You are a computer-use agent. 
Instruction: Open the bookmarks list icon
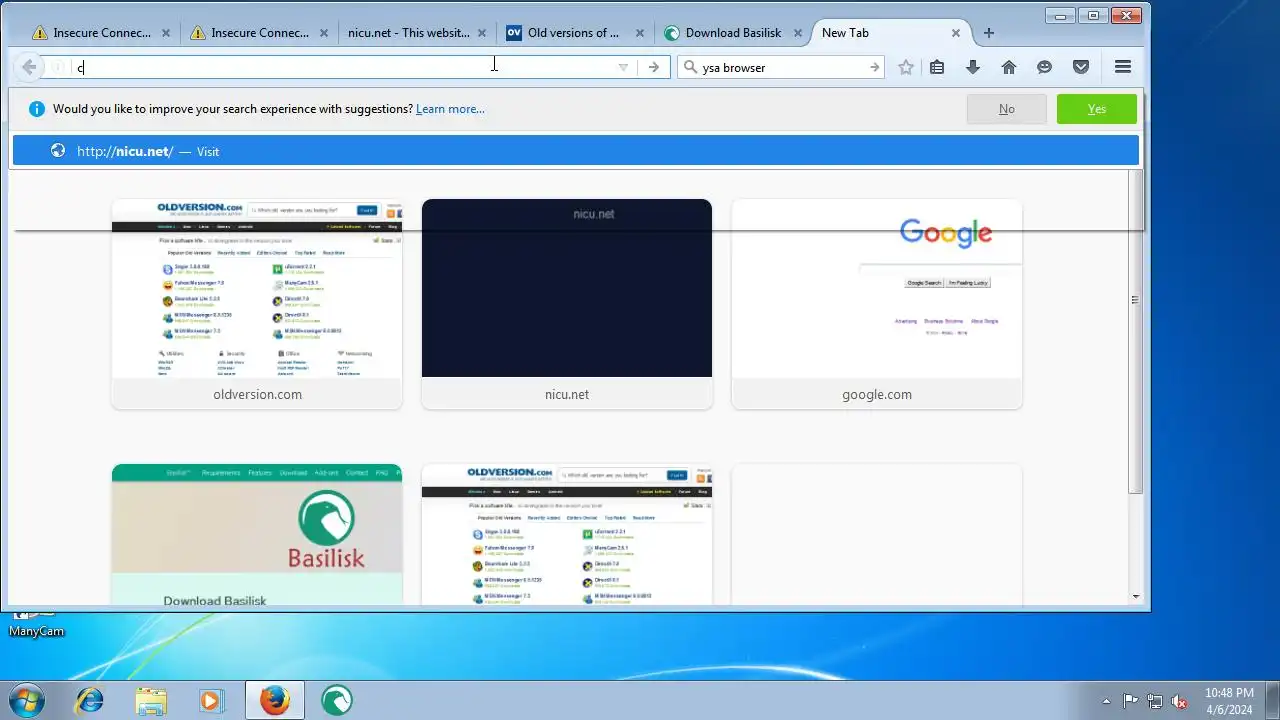(x=937, y=67)
